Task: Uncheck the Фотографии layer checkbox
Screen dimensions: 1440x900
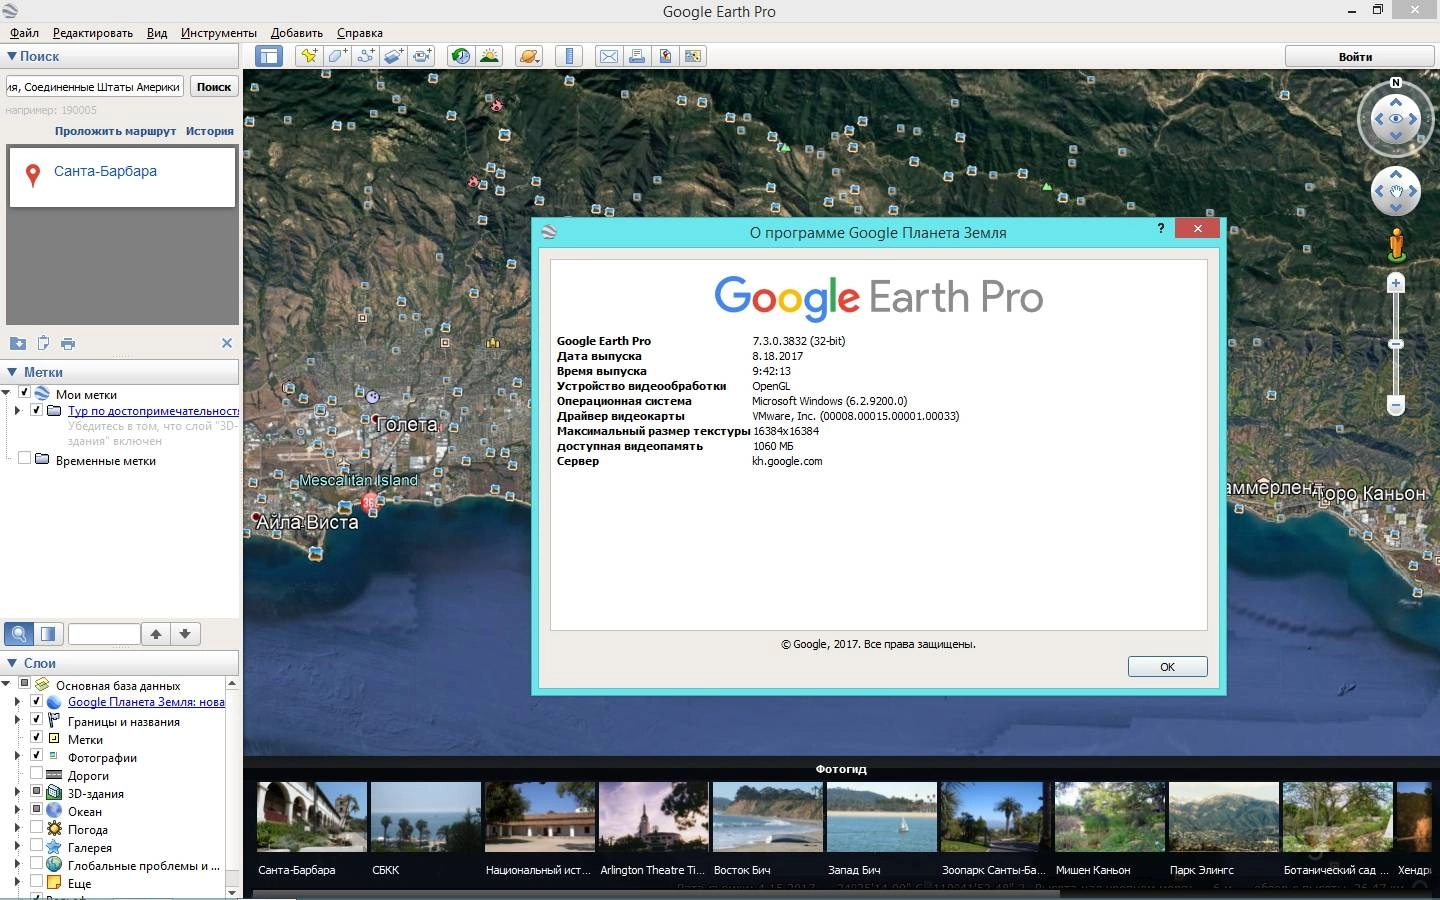Action: [37, 756]
